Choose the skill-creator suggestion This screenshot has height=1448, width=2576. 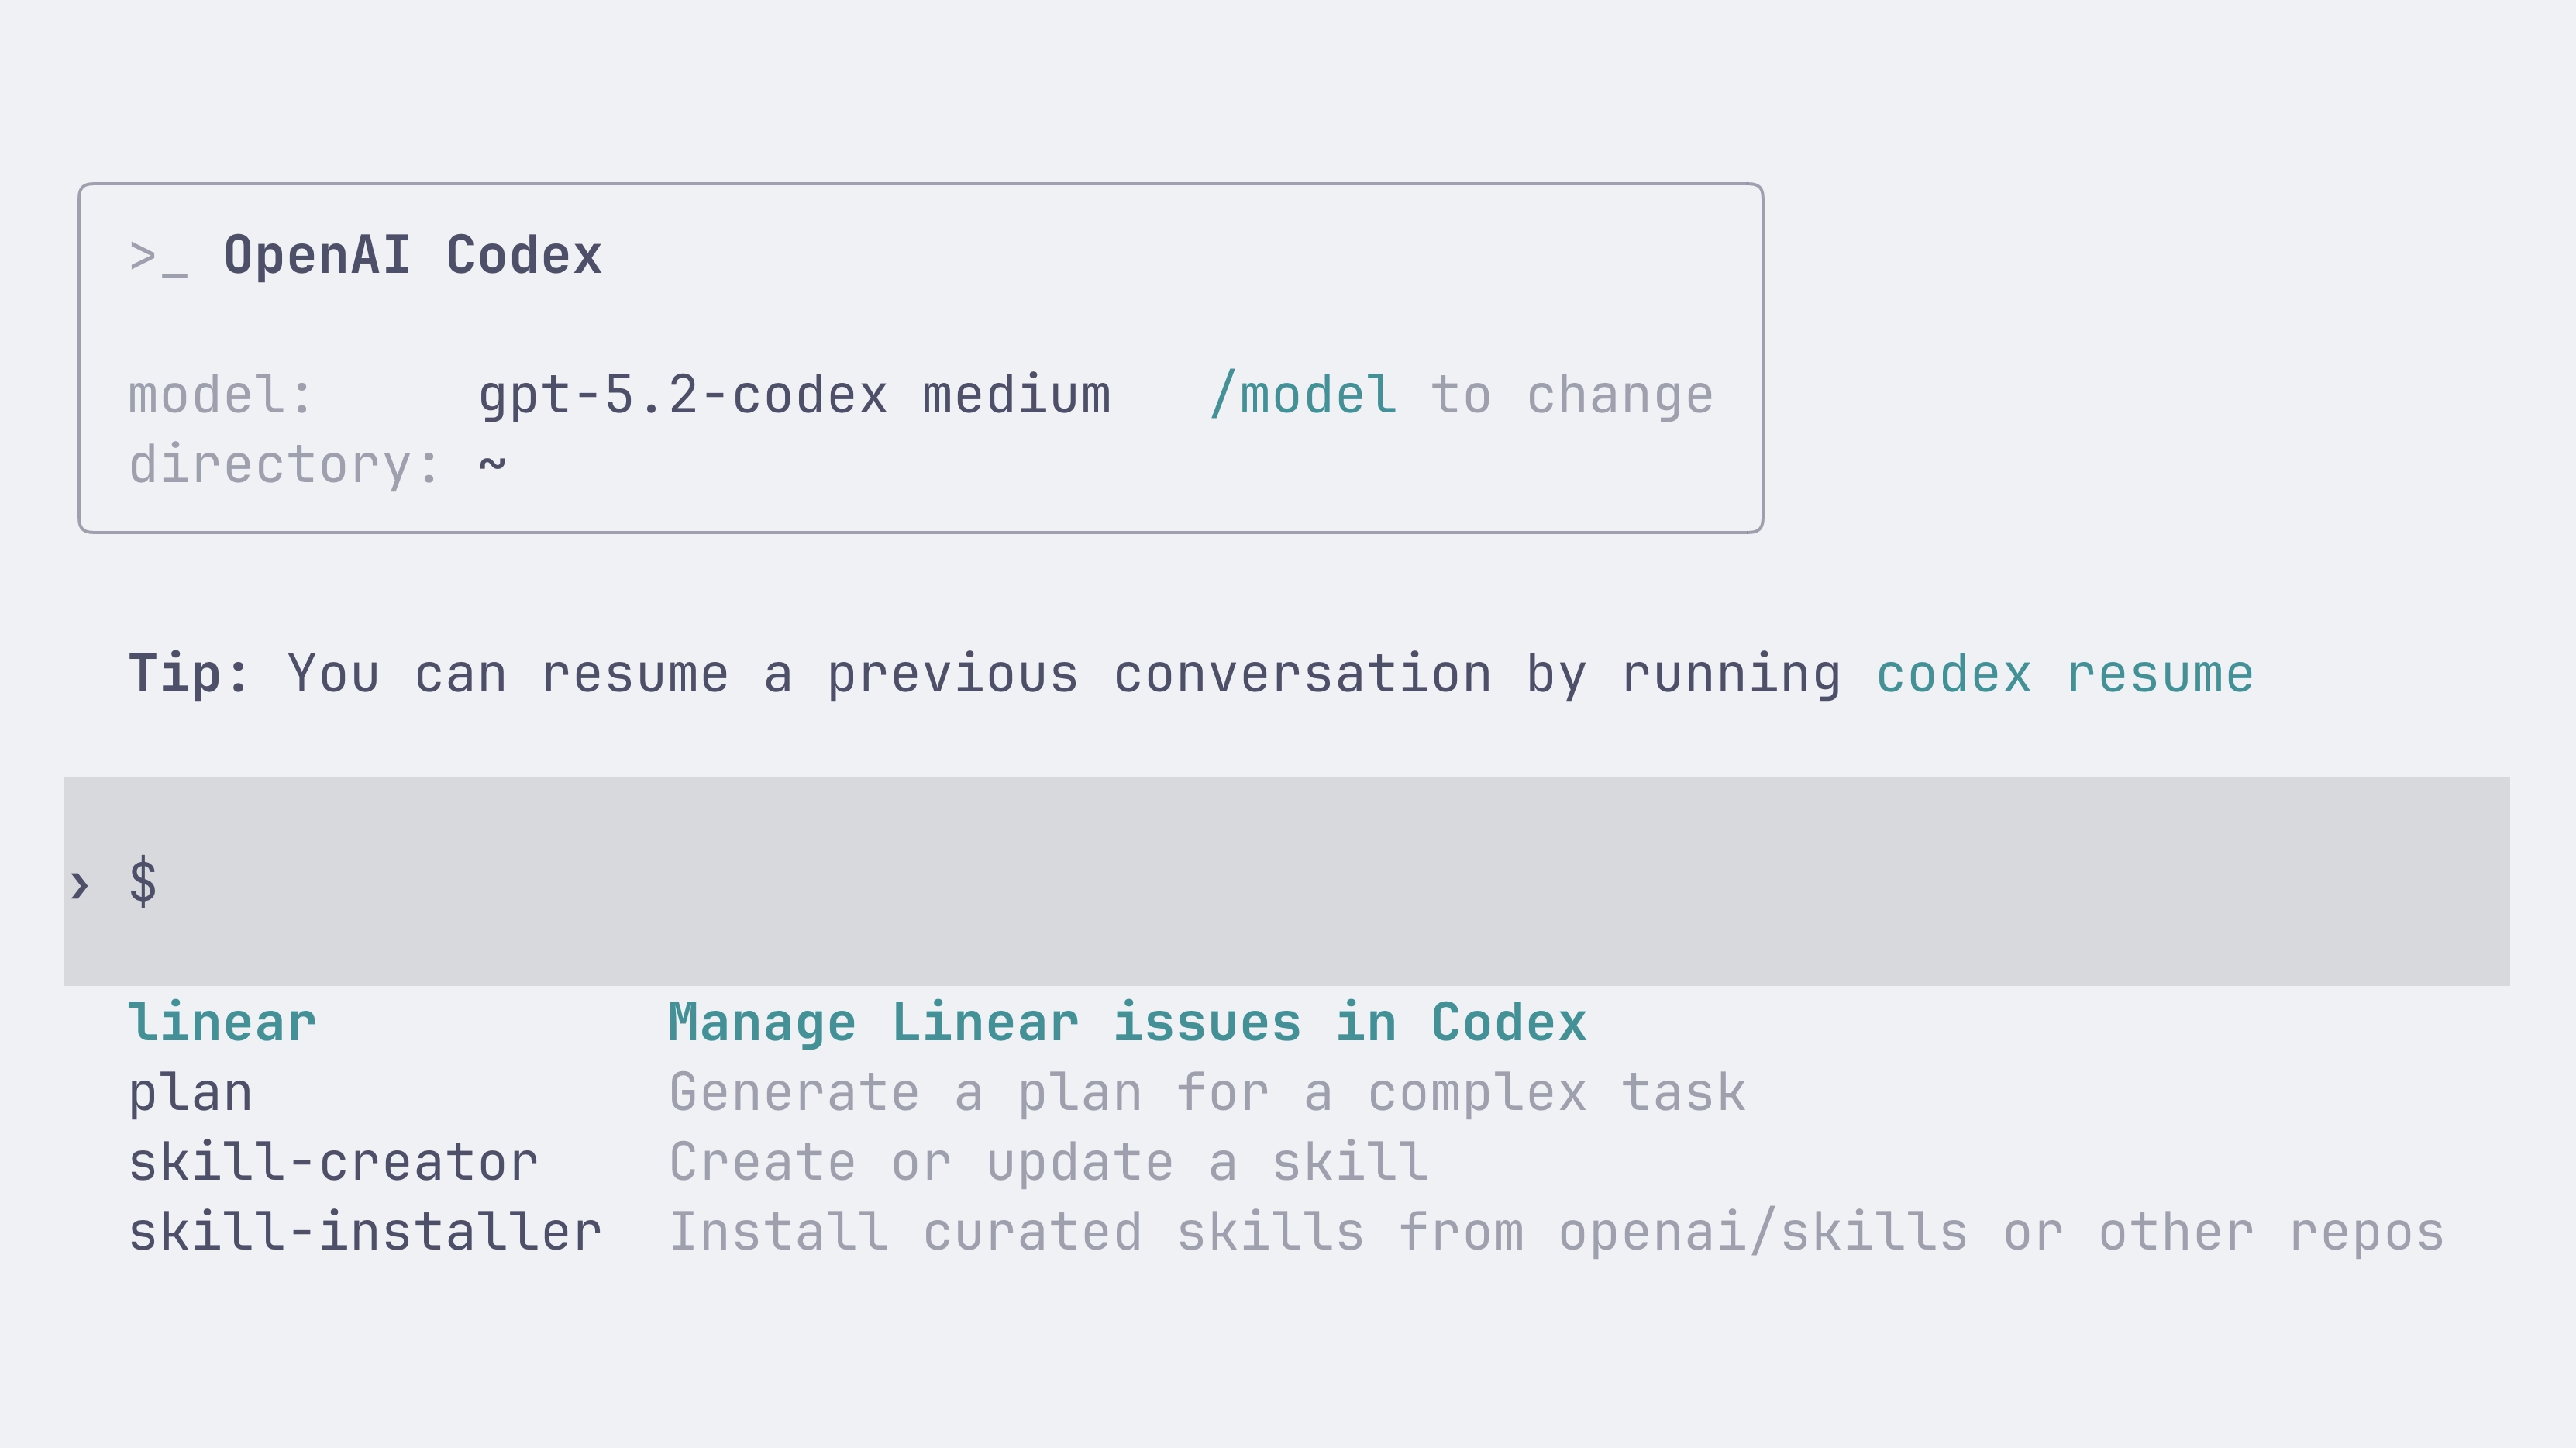(x=333, y=1163)
